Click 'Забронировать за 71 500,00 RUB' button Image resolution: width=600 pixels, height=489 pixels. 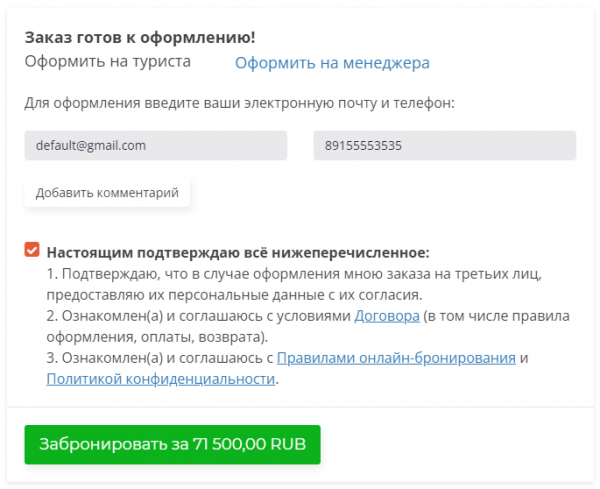click(173, 445)
